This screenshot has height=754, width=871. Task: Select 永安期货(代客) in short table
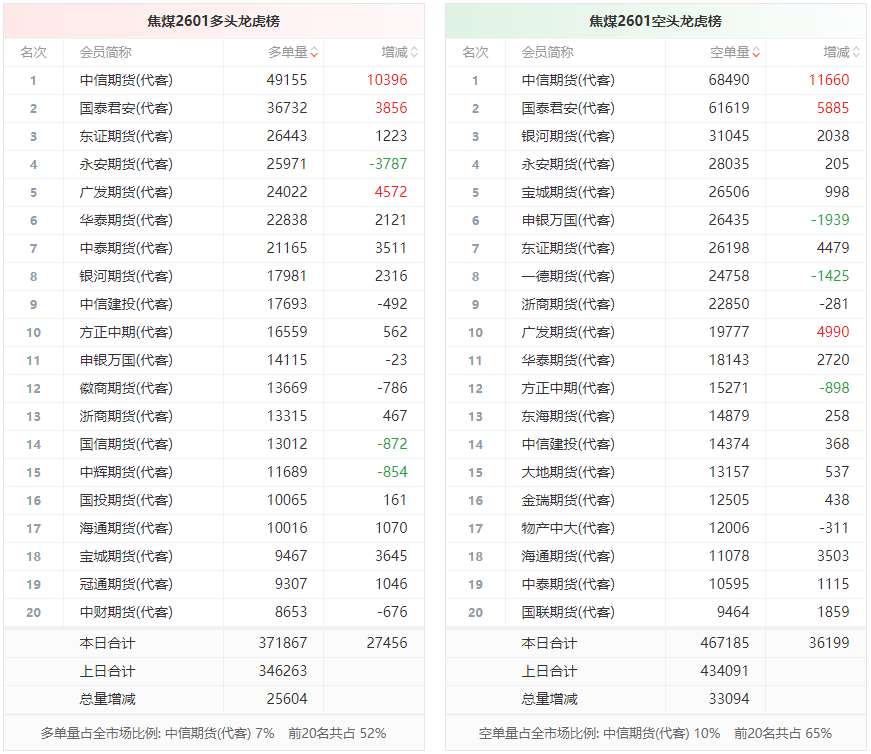tap(568, 164)
